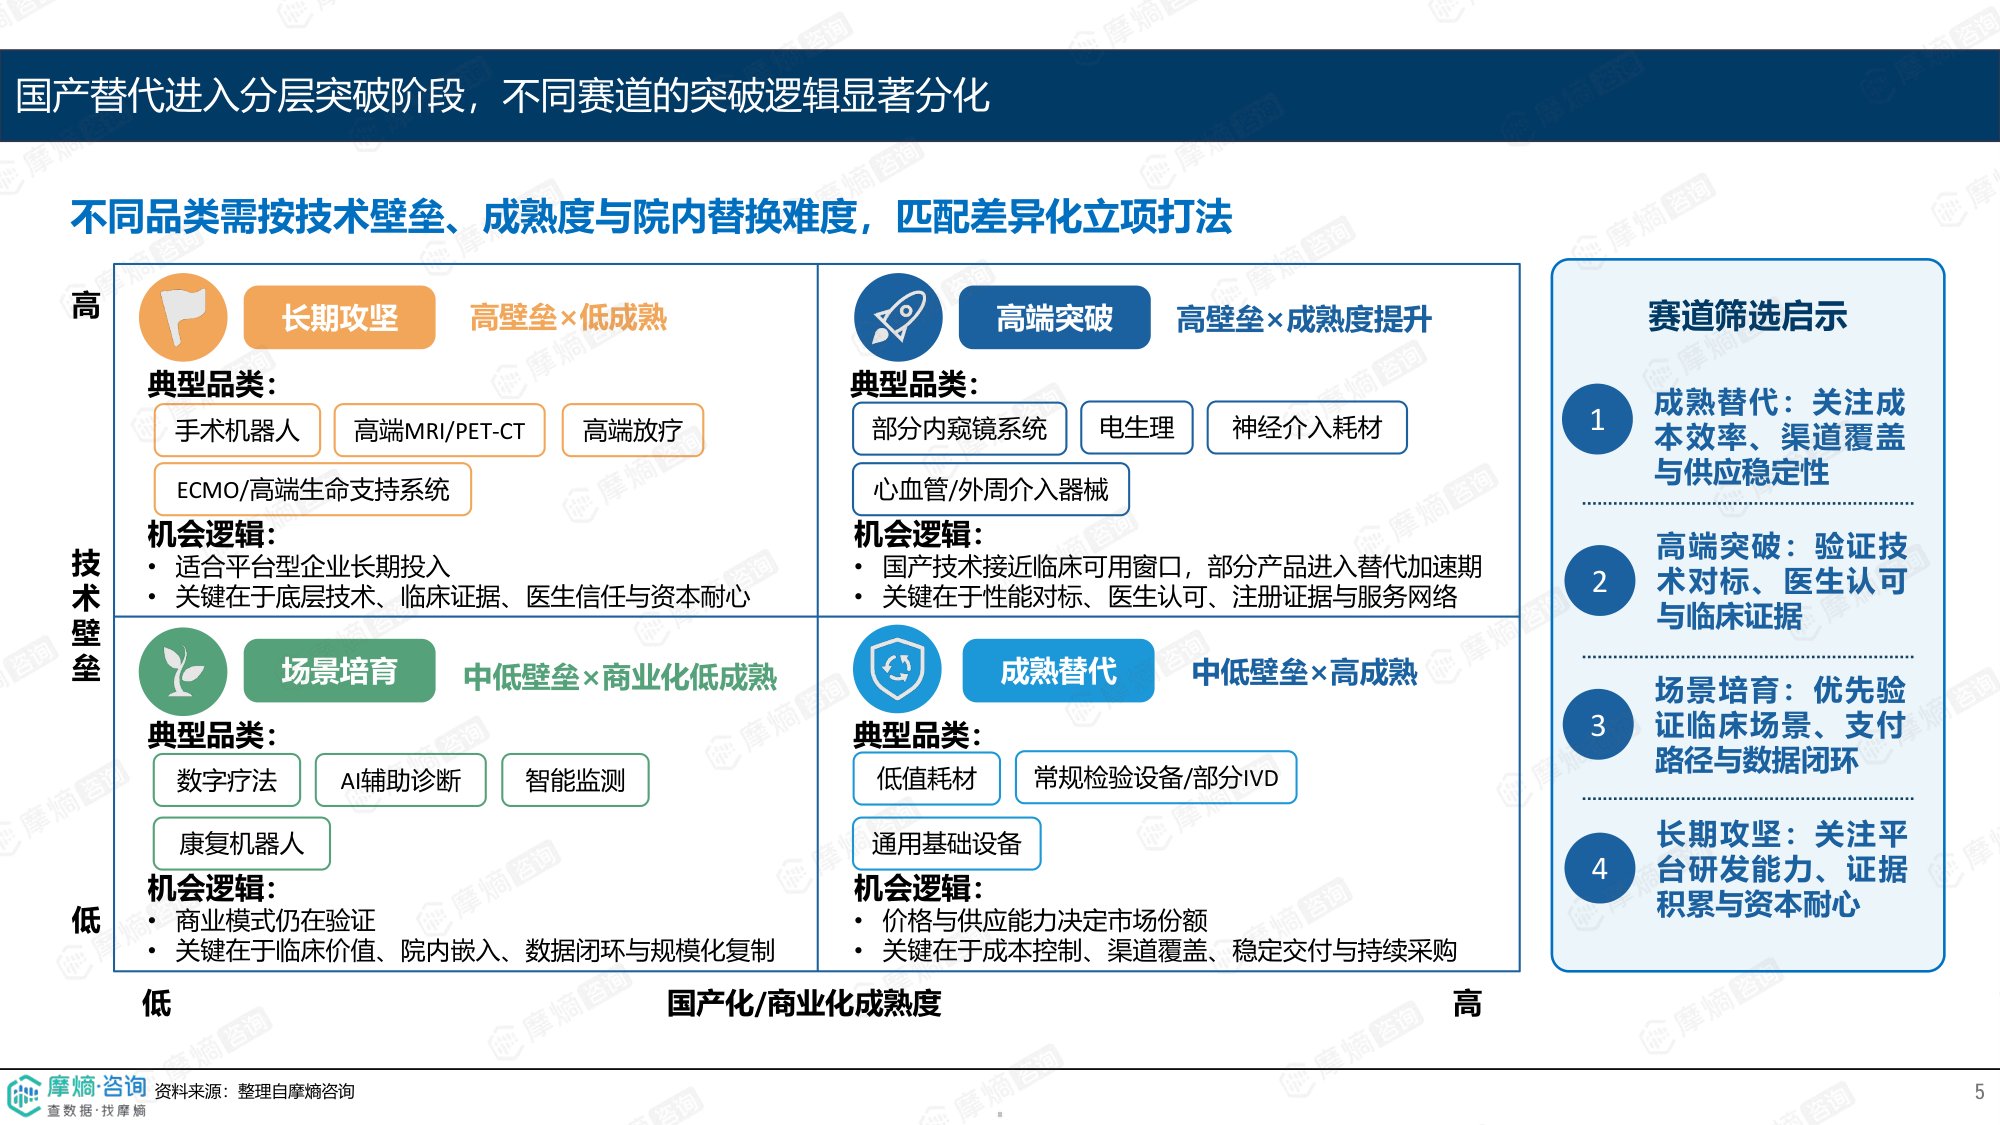2000x1125 pixels.
Task: Click the text 中低壁垒×商业化低成熟
Action: tap(620, 677)
